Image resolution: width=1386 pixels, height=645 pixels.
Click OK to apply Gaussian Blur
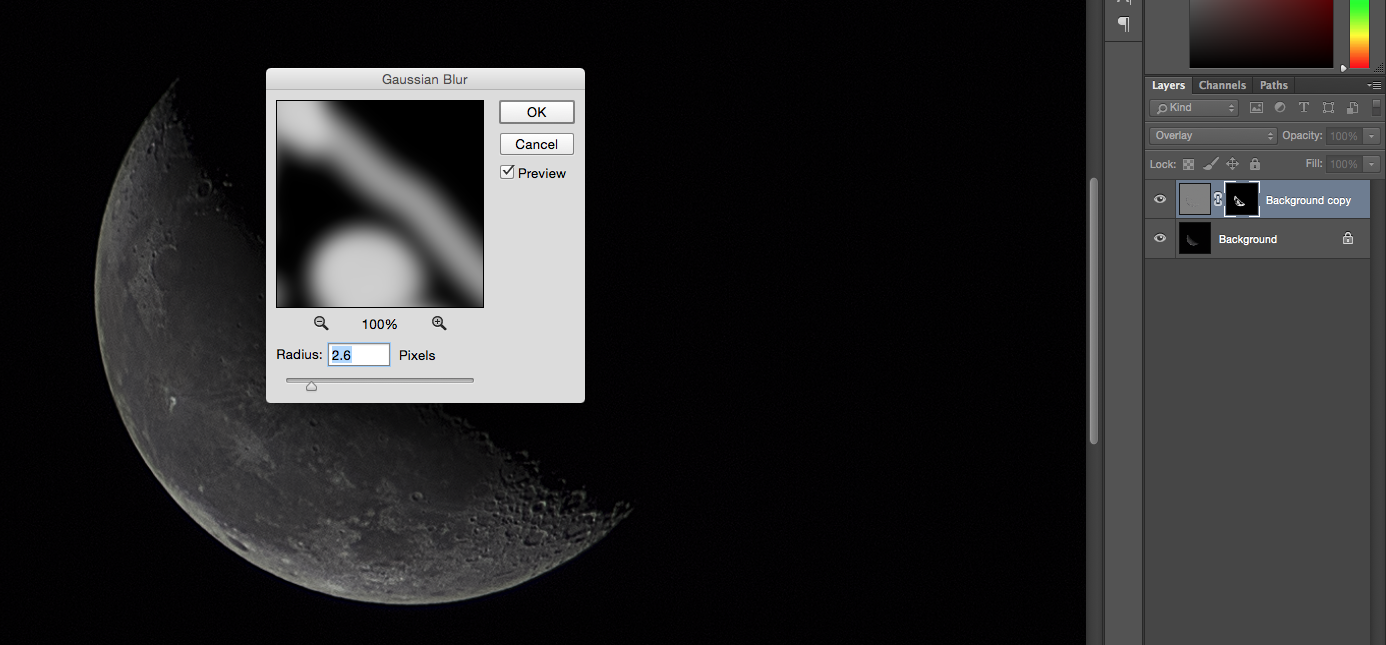click(x=536, y=111)
